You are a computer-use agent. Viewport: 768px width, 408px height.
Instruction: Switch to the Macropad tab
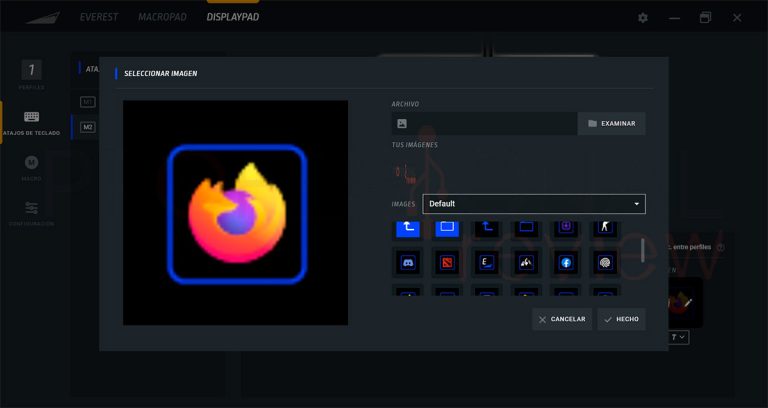(x=162, y=17)
